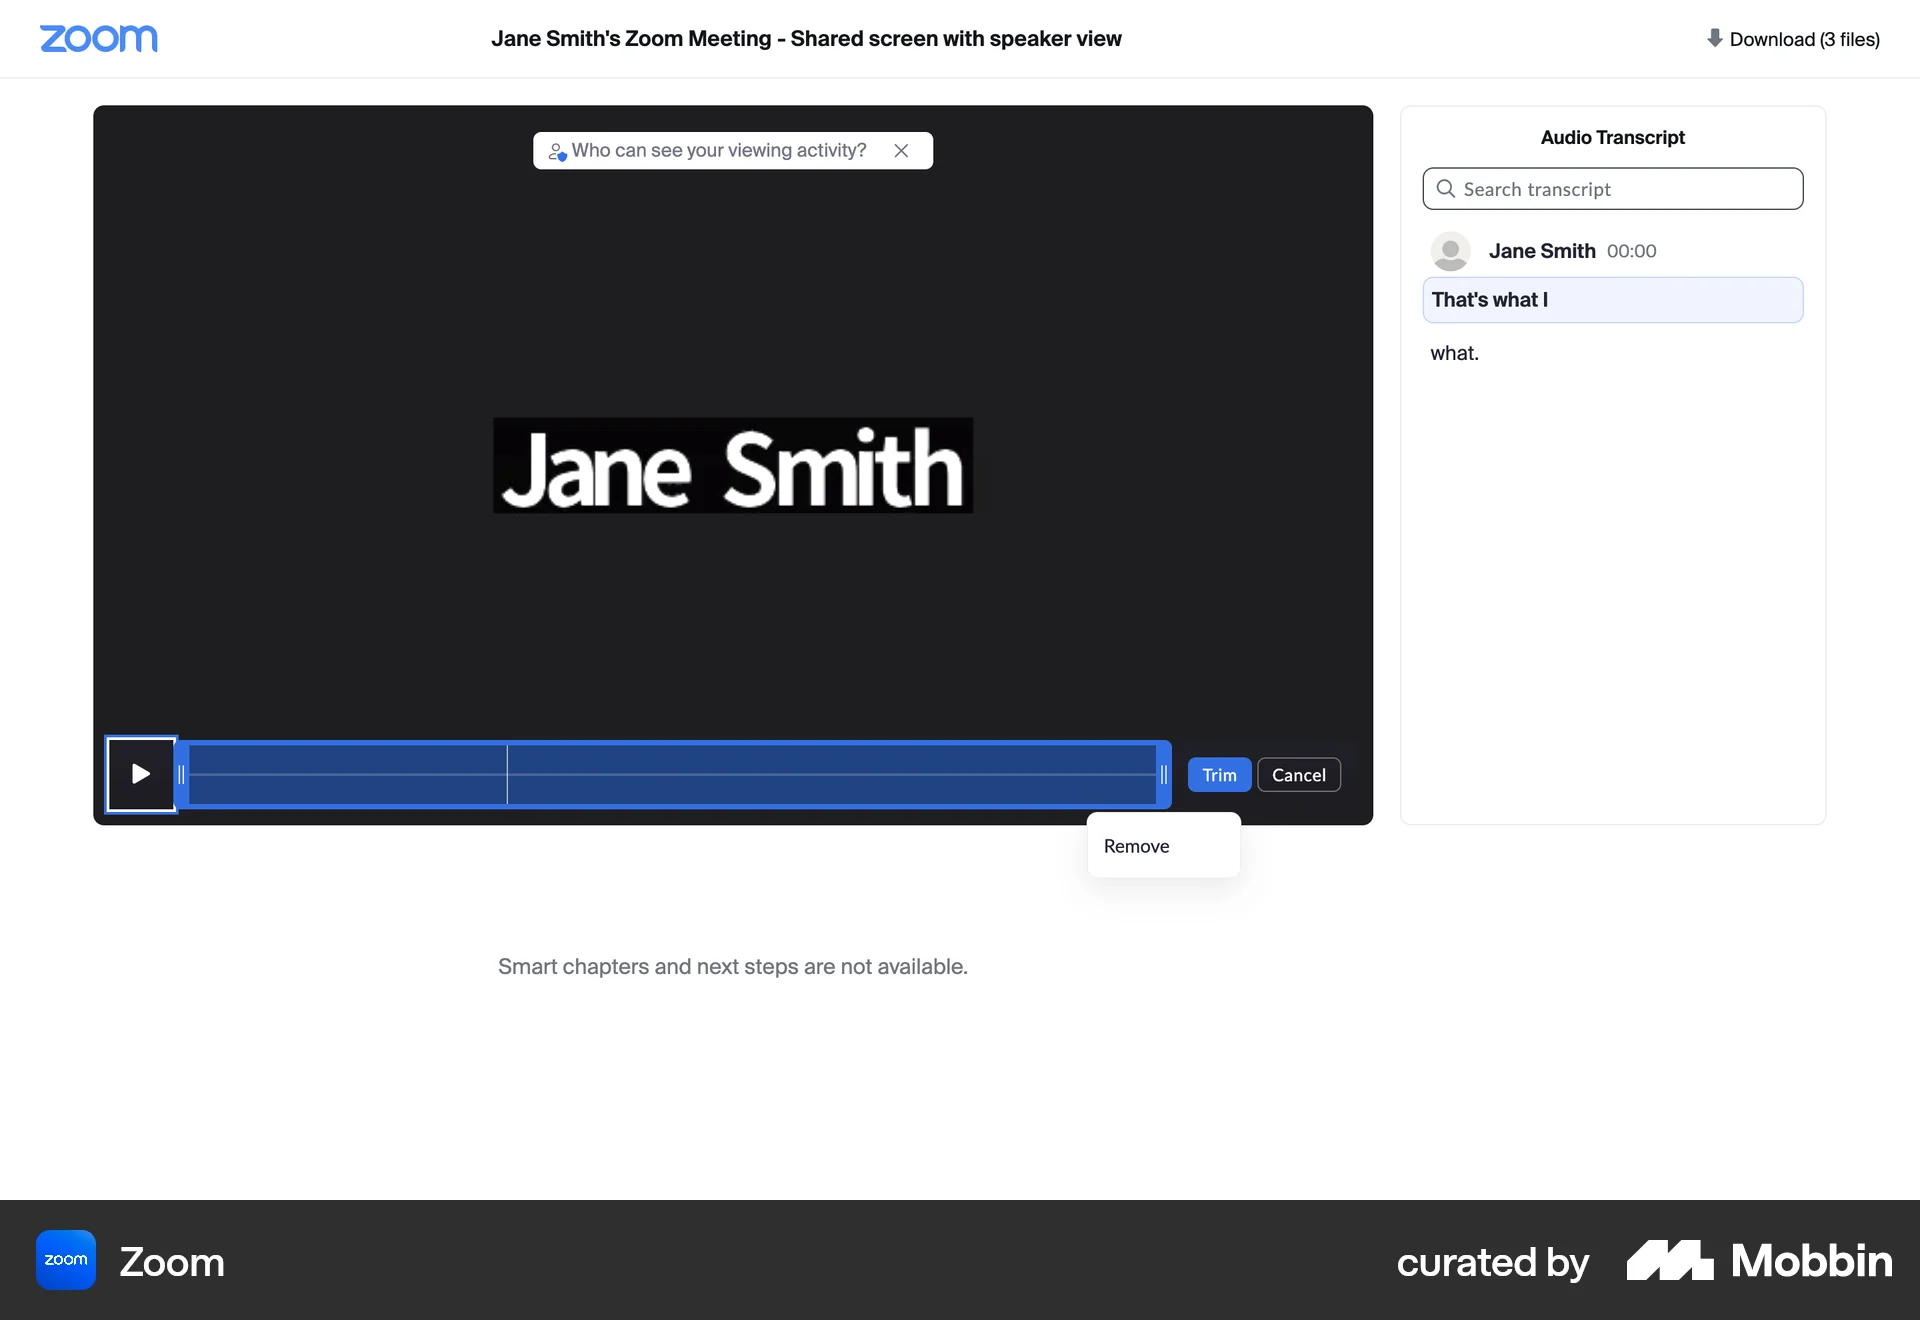1920x1320 pixels.
Task: Click the Zoom app icon in the footer
Action: coord(64,1260)
